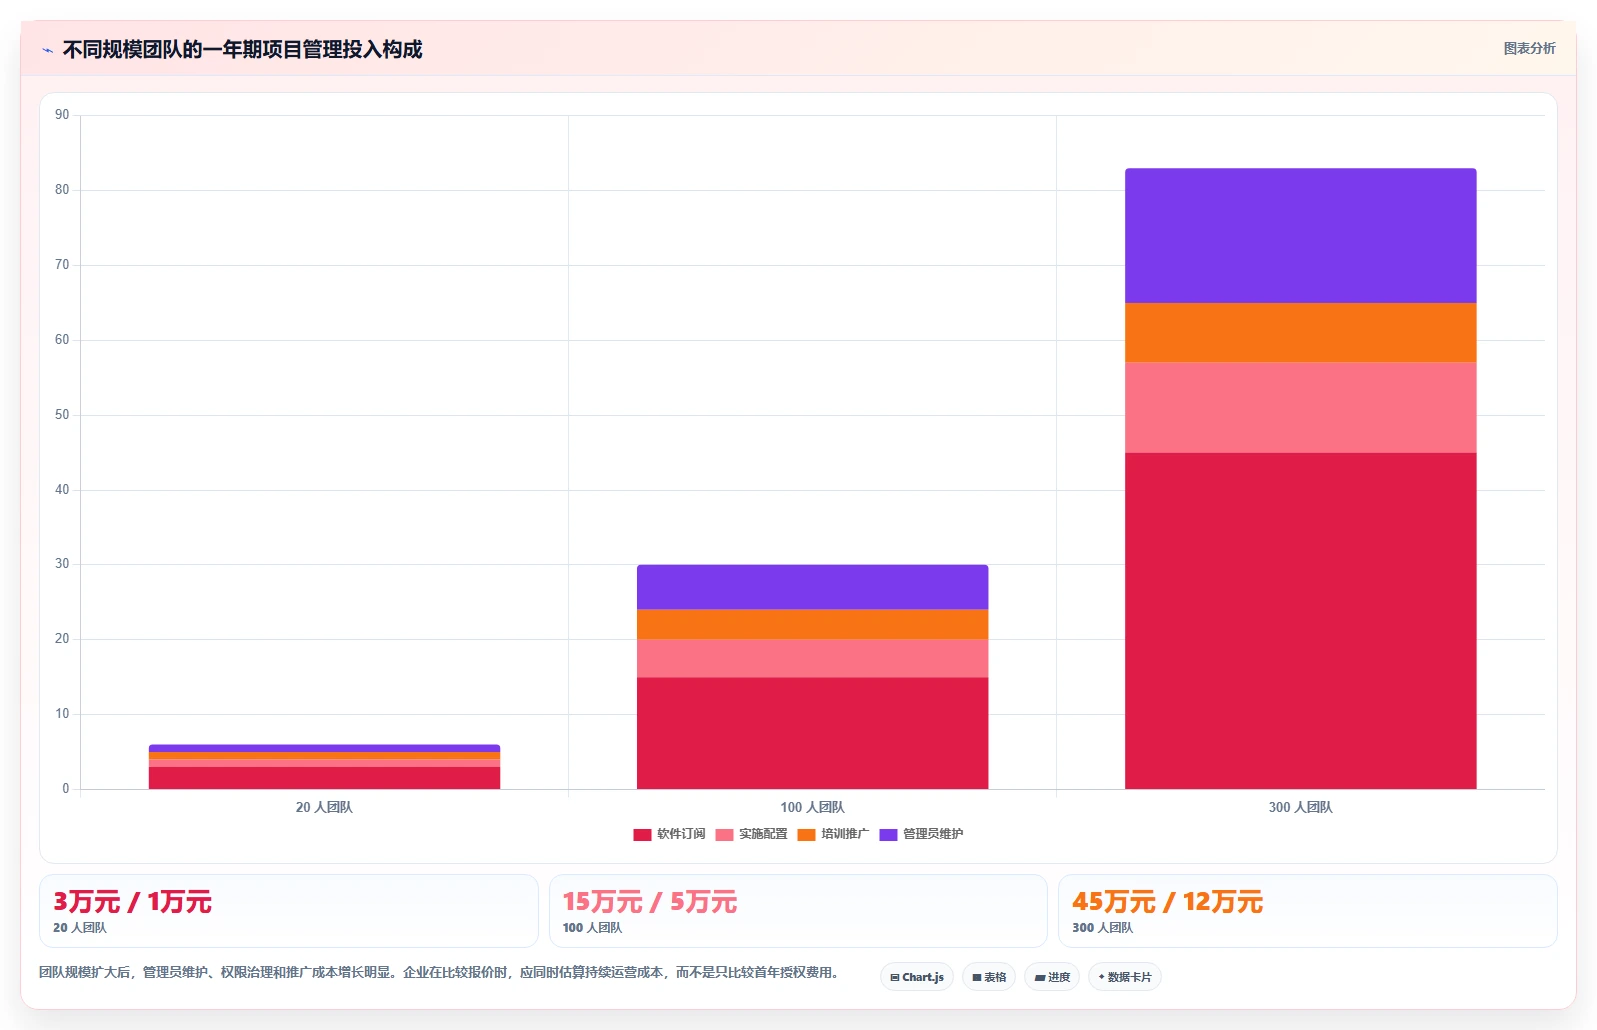Click the purple segment of 100 人团队 bar
Viewport: 1597px width, 1030px height.
coord(812,587)
